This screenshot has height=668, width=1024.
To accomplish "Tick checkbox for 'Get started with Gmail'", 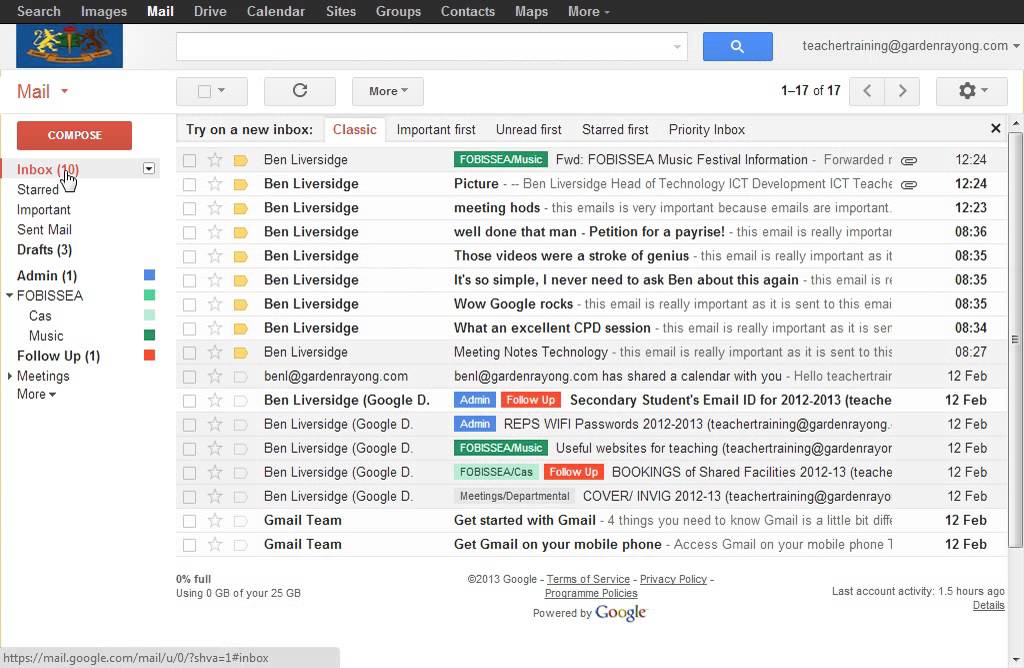I will (189, 521).
